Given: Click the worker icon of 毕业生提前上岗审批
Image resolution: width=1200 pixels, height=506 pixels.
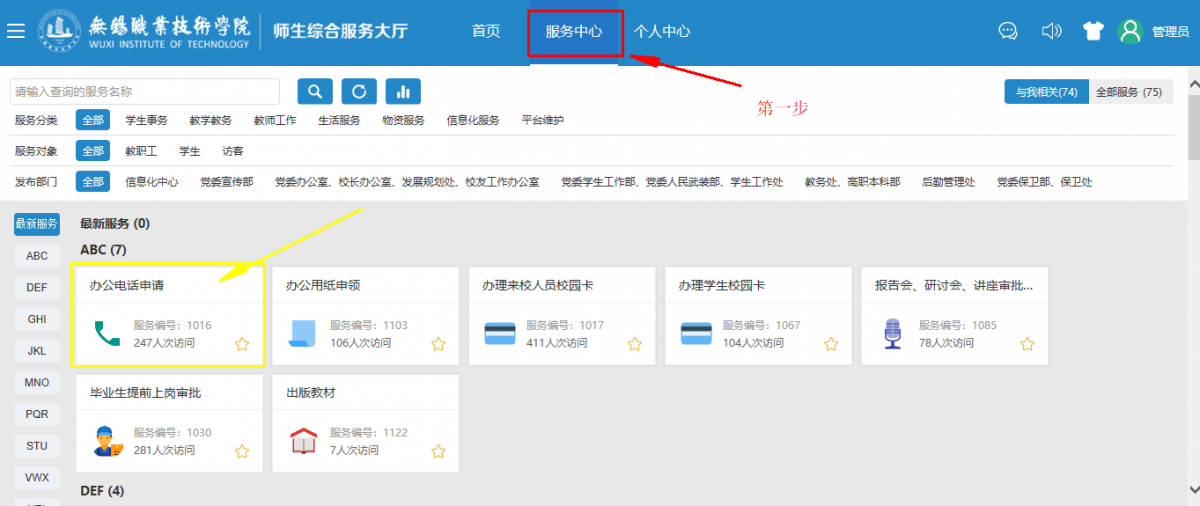Looking at the screenshot, I should click(107, 441).
